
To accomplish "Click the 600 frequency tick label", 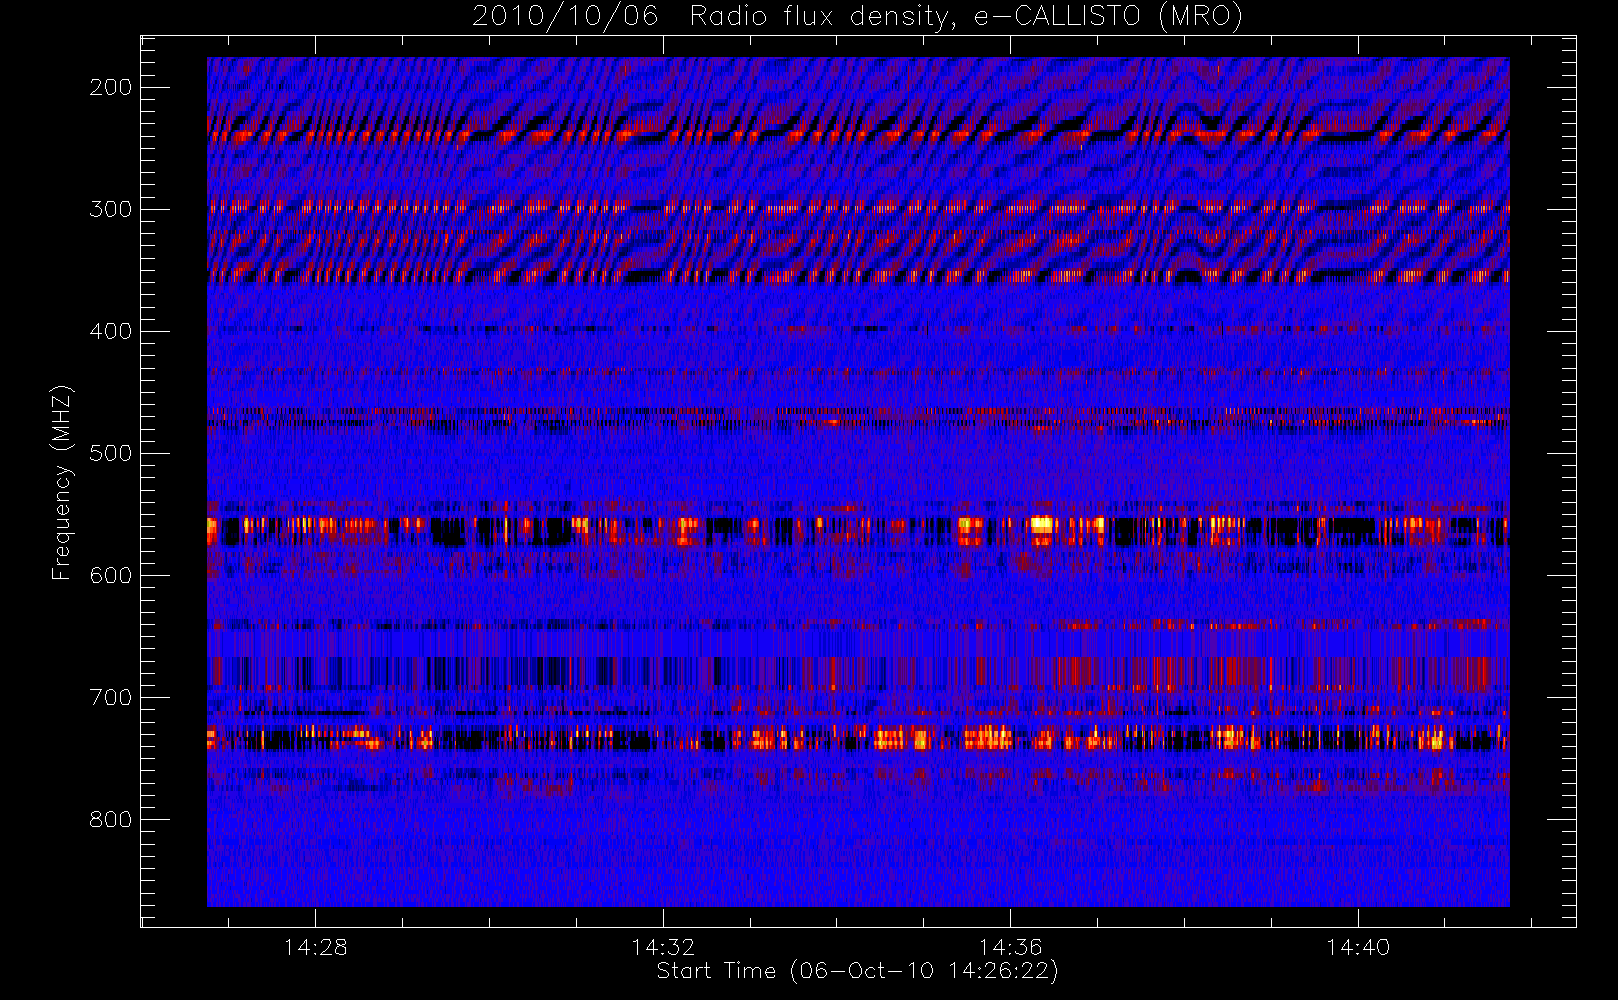I will [111, 575].
